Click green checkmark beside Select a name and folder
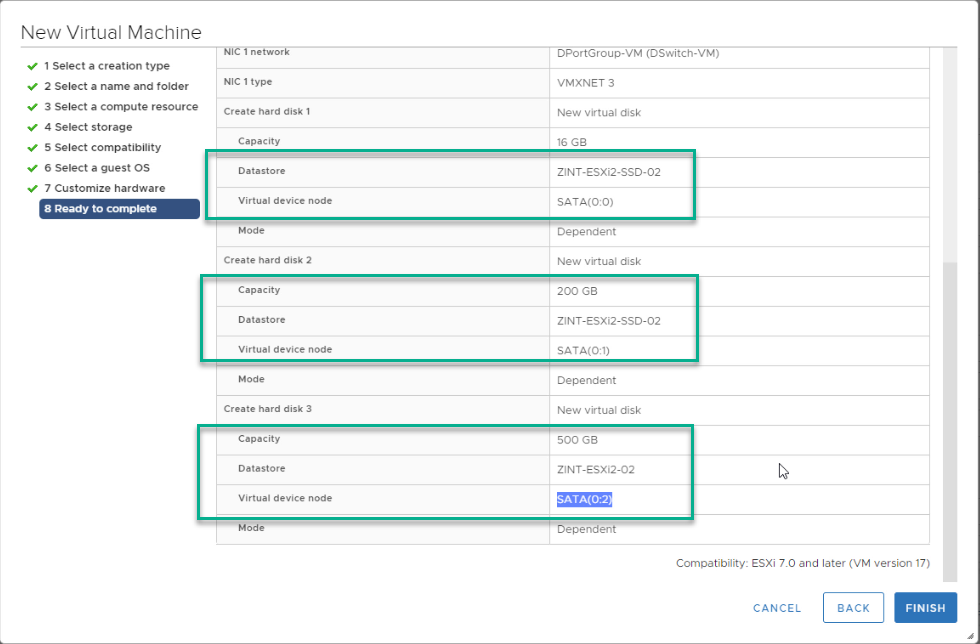 click(x=32, y=86)
